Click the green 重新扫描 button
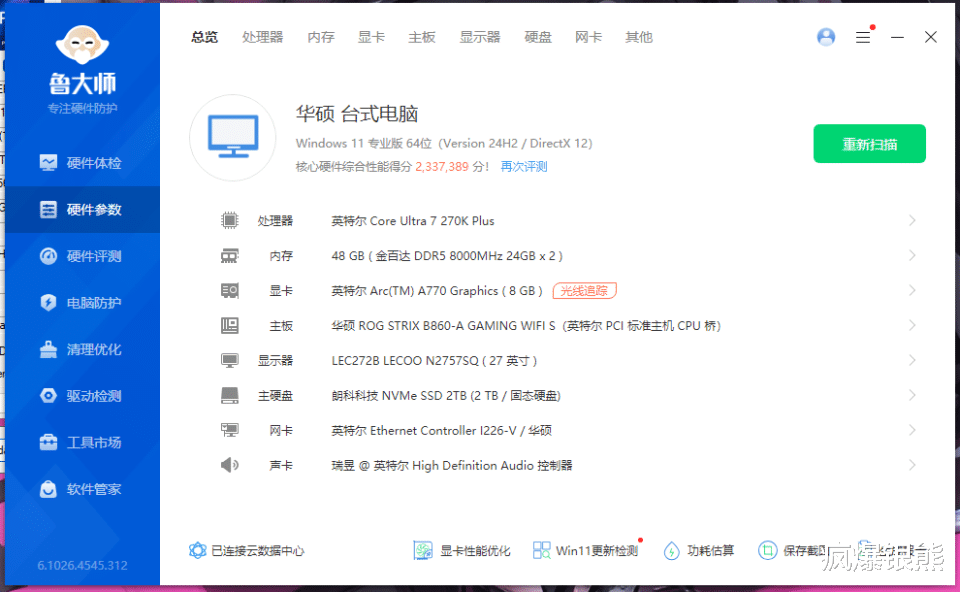960x592 pixels. coord(869,144)
